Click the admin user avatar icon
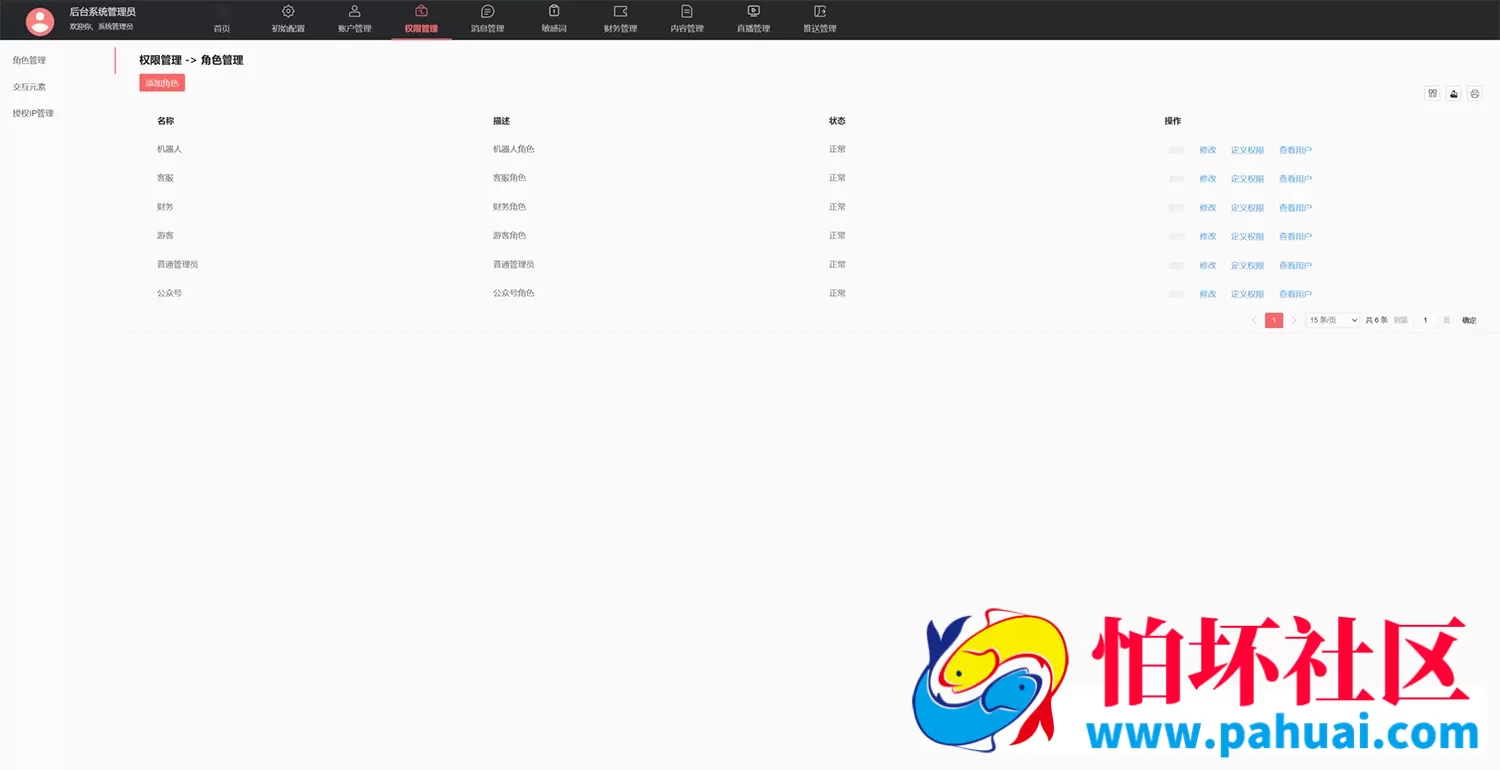Screen dimensions: 1500x770 coord(40,21)
